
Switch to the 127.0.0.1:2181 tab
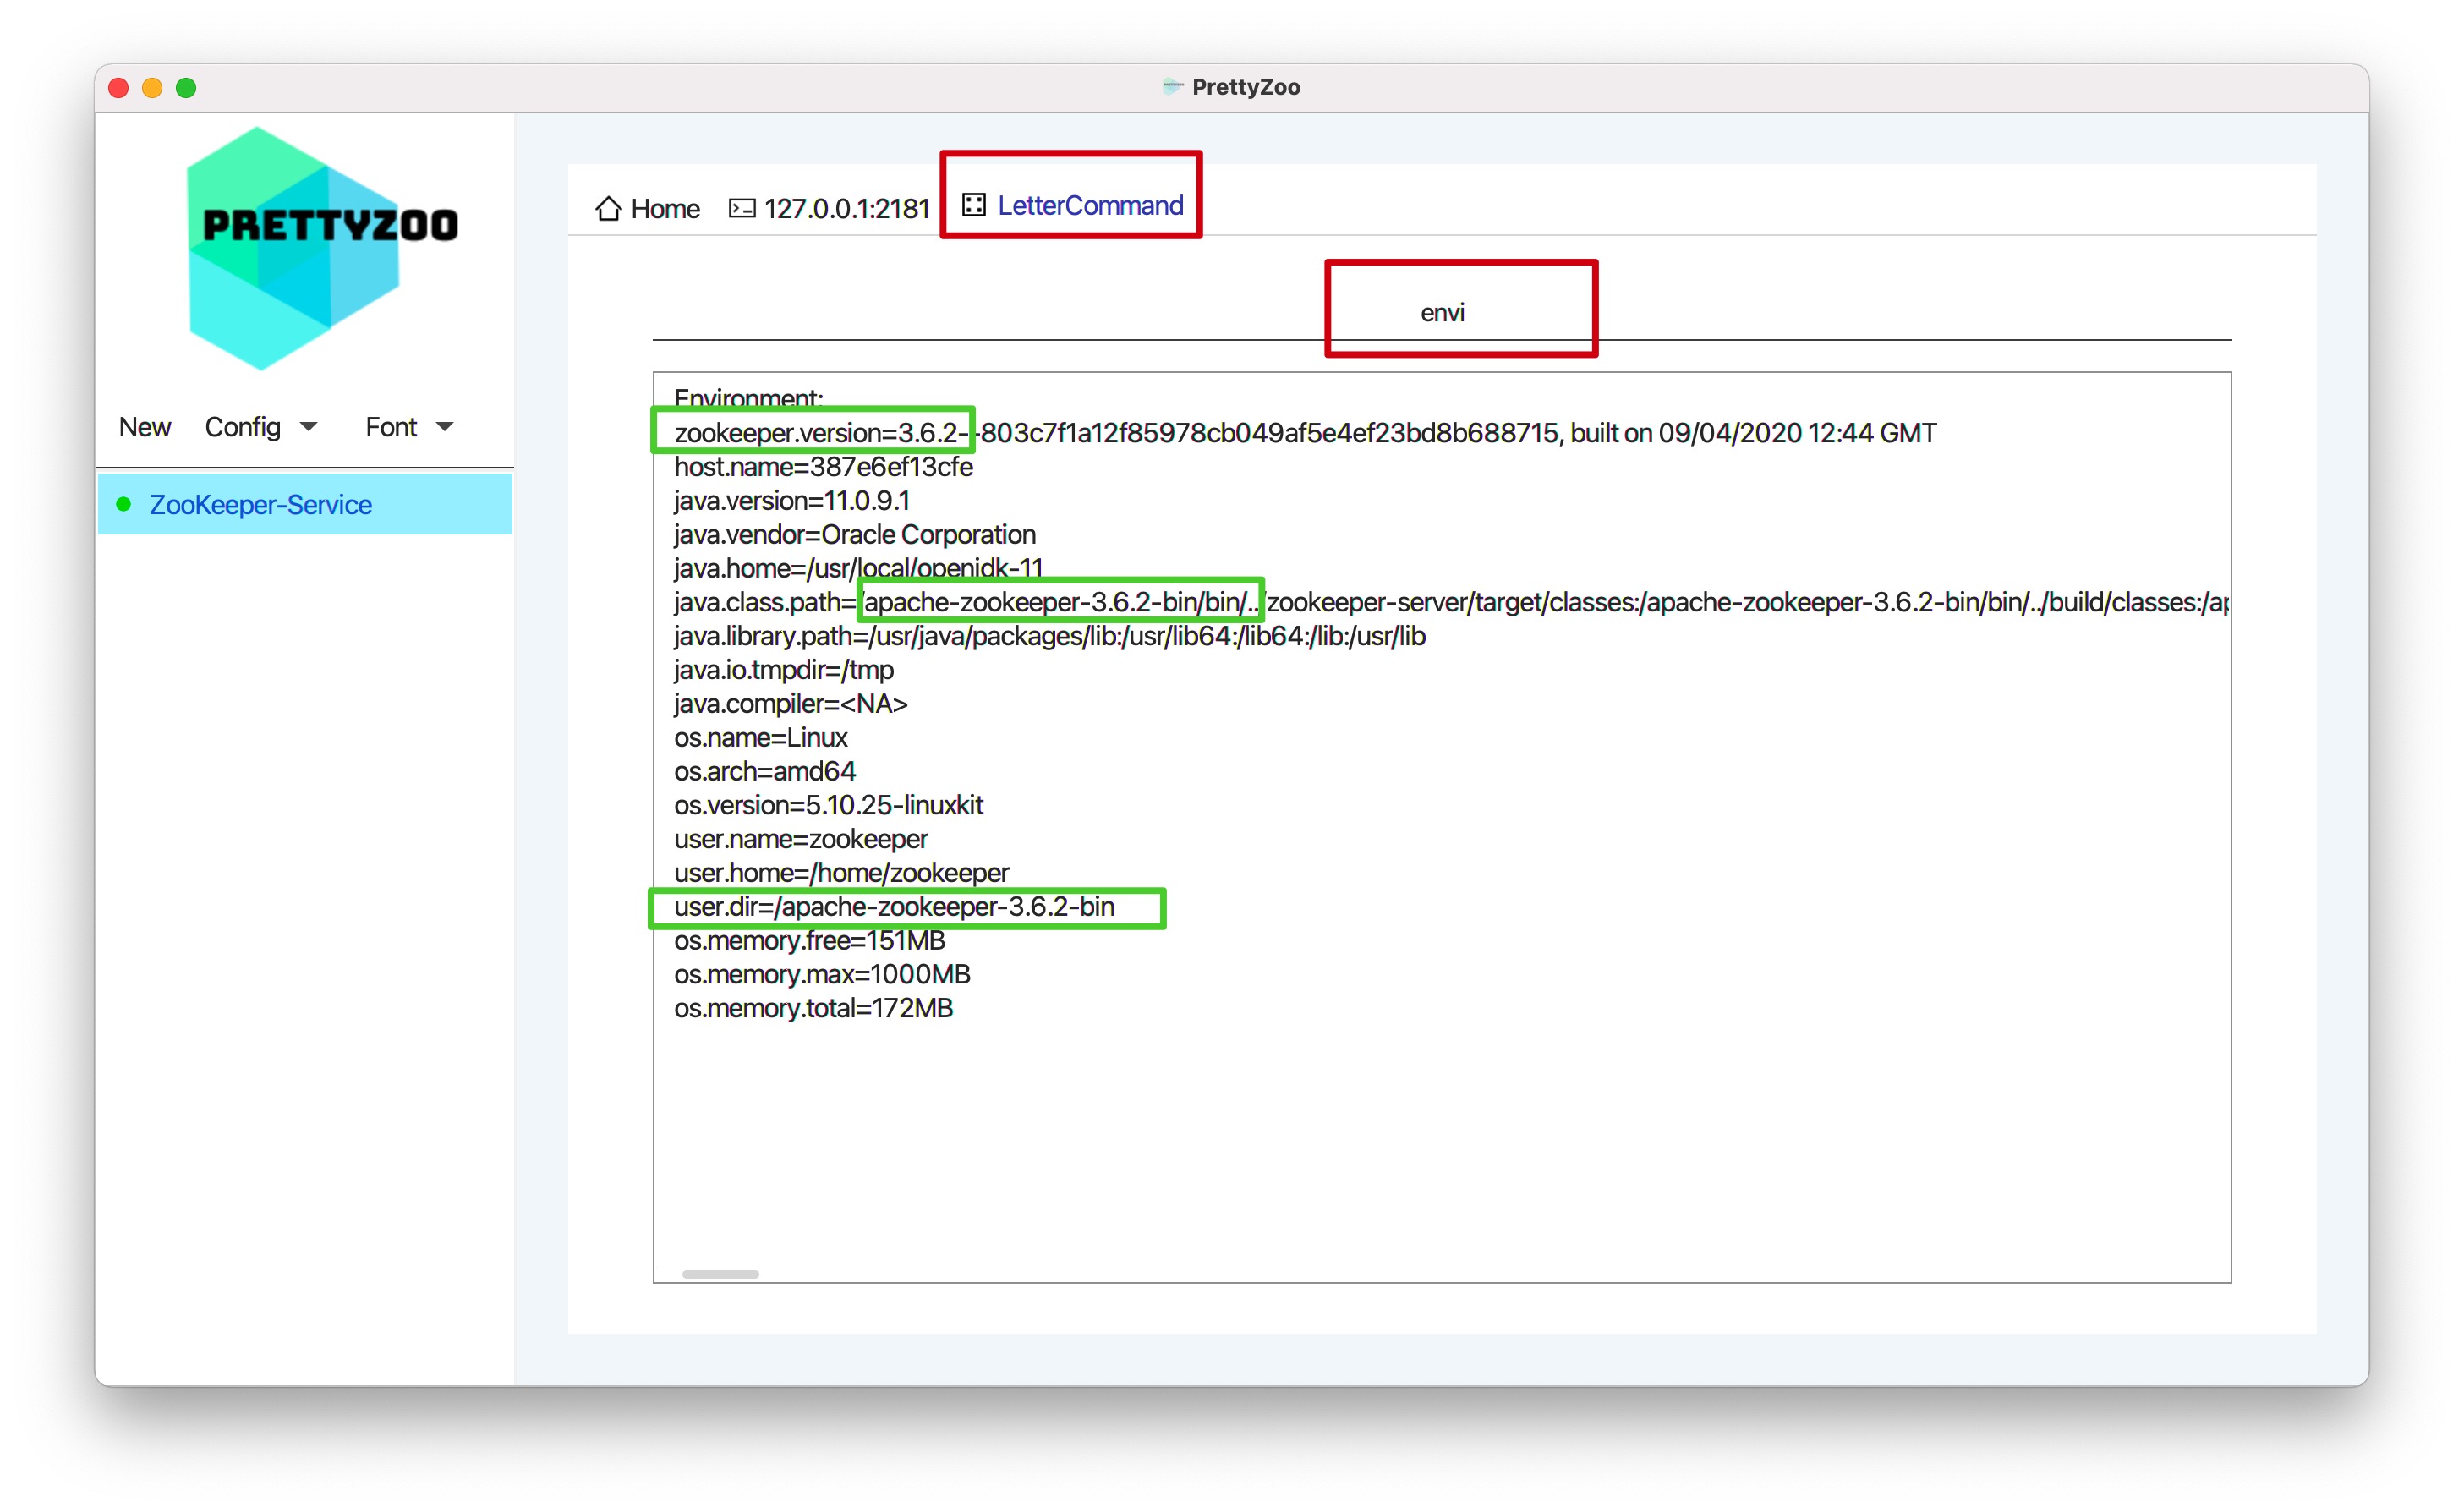pos(829,208)
